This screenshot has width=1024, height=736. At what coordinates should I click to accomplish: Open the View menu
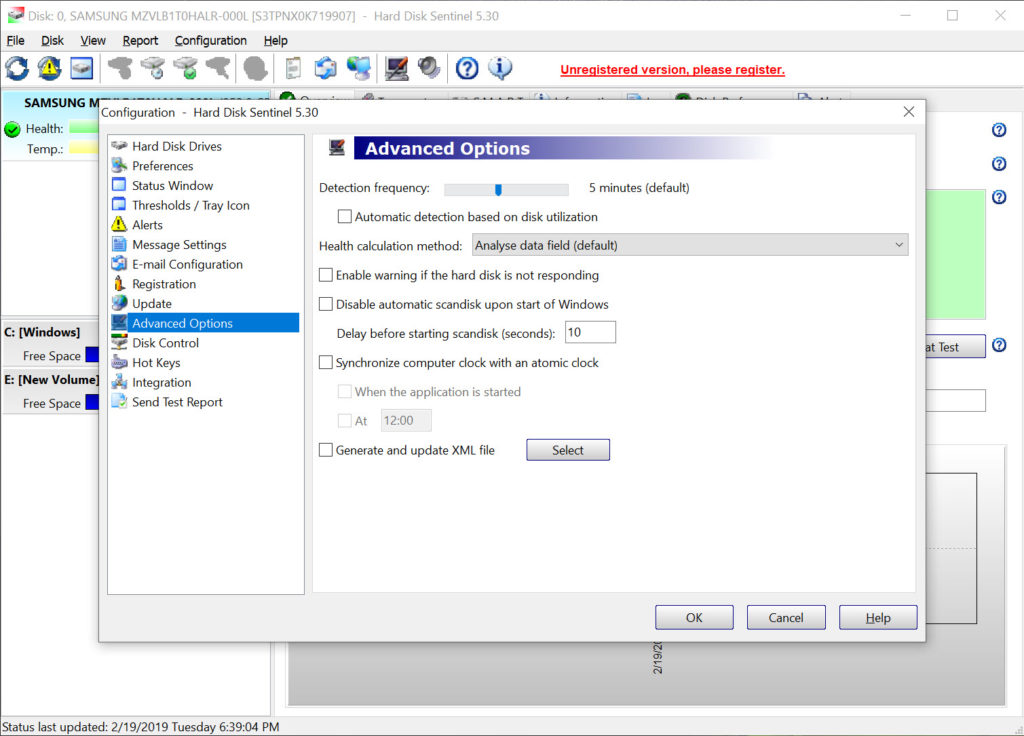[93, 40]
